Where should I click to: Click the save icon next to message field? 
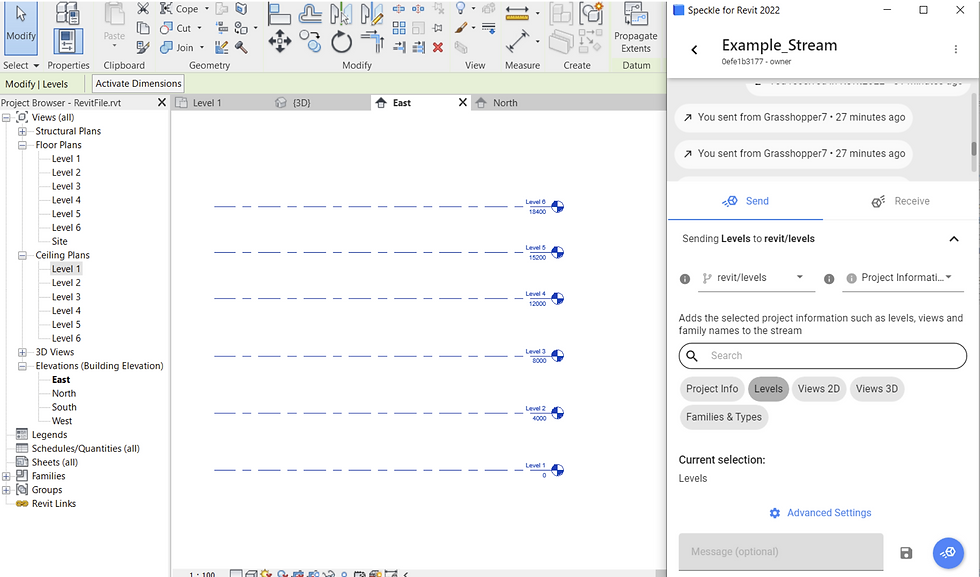coord(906,553)
